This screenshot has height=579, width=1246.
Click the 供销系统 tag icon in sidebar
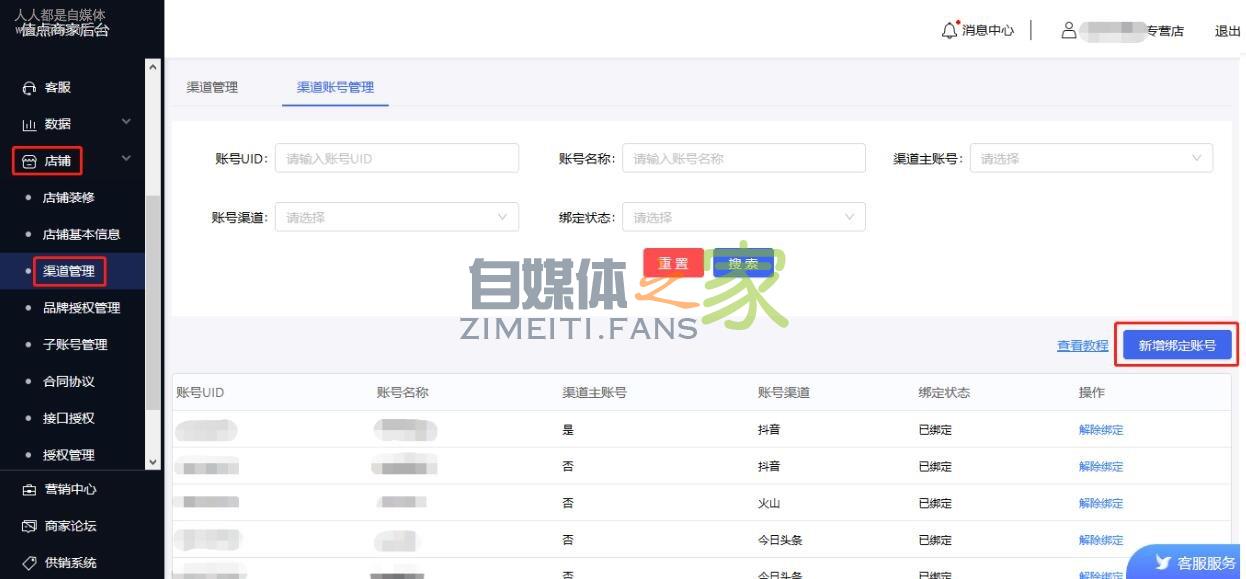[29, 563]
